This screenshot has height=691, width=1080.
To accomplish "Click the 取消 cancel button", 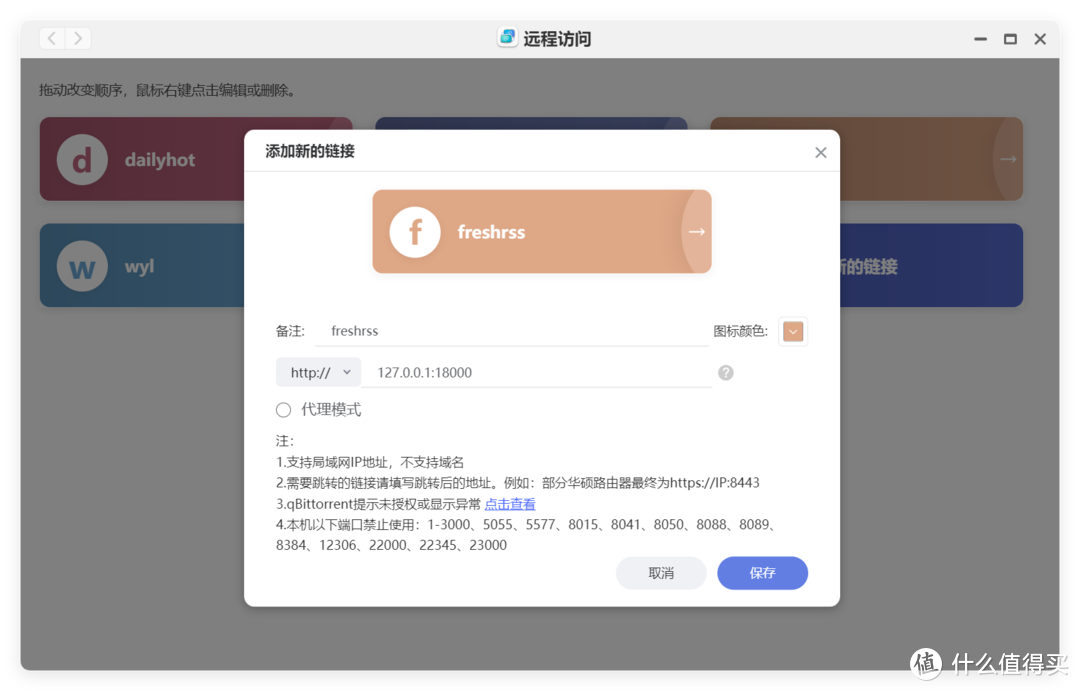I will pos(661,573).
